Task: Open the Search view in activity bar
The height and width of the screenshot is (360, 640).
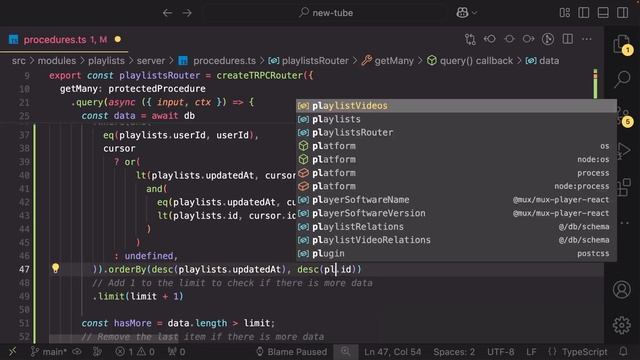Action: pos(622,79)
